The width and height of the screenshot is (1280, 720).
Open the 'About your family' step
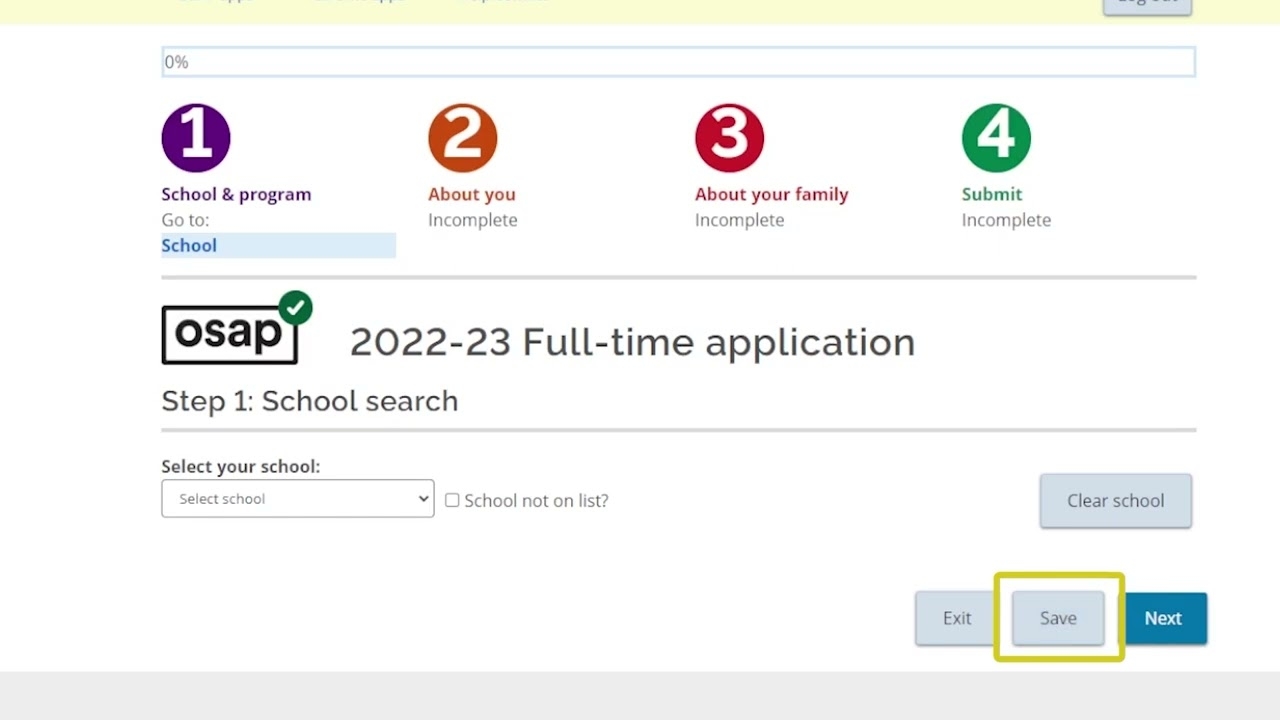pyautogui.click(x=772, y=194)
